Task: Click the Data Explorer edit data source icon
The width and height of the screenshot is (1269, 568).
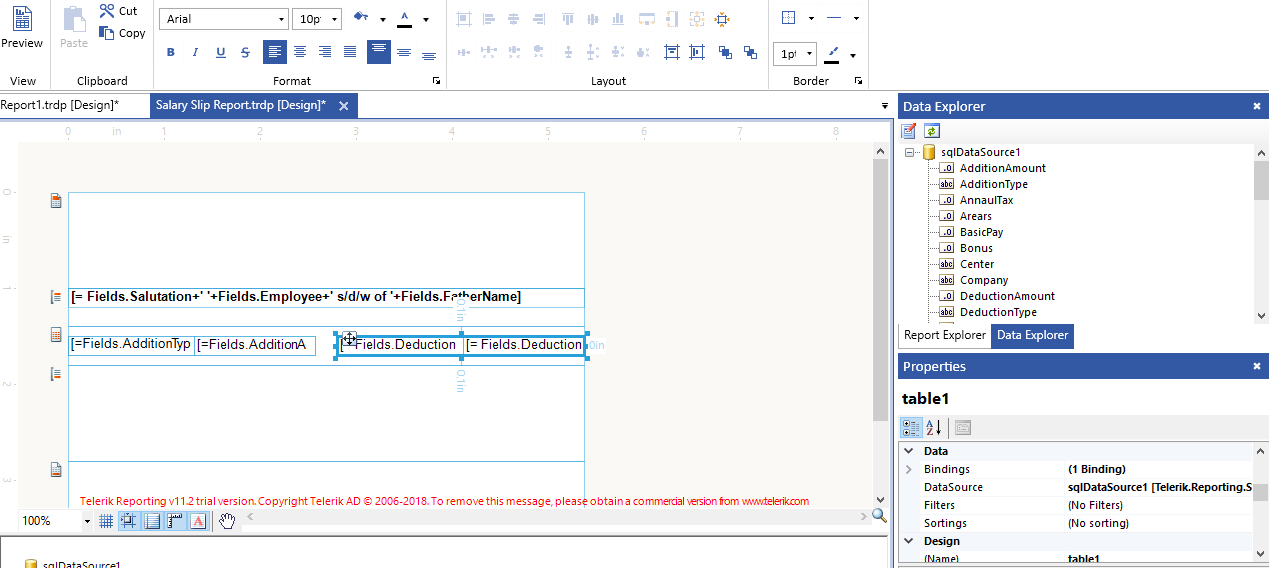Action: (x=909, y=130)
